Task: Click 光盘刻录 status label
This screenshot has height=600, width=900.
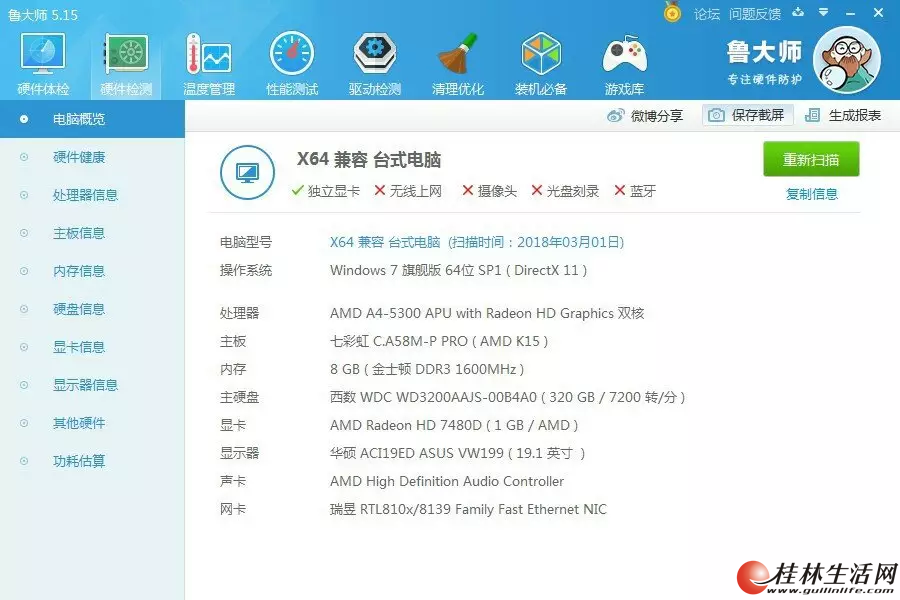Action: pyautogui.click(x=565, y=191)
